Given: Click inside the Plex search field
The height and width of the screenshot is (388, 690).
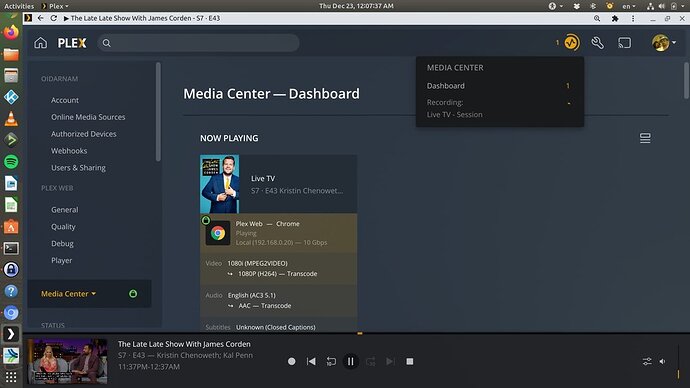Looking at the screenshot, I should 198,43.
